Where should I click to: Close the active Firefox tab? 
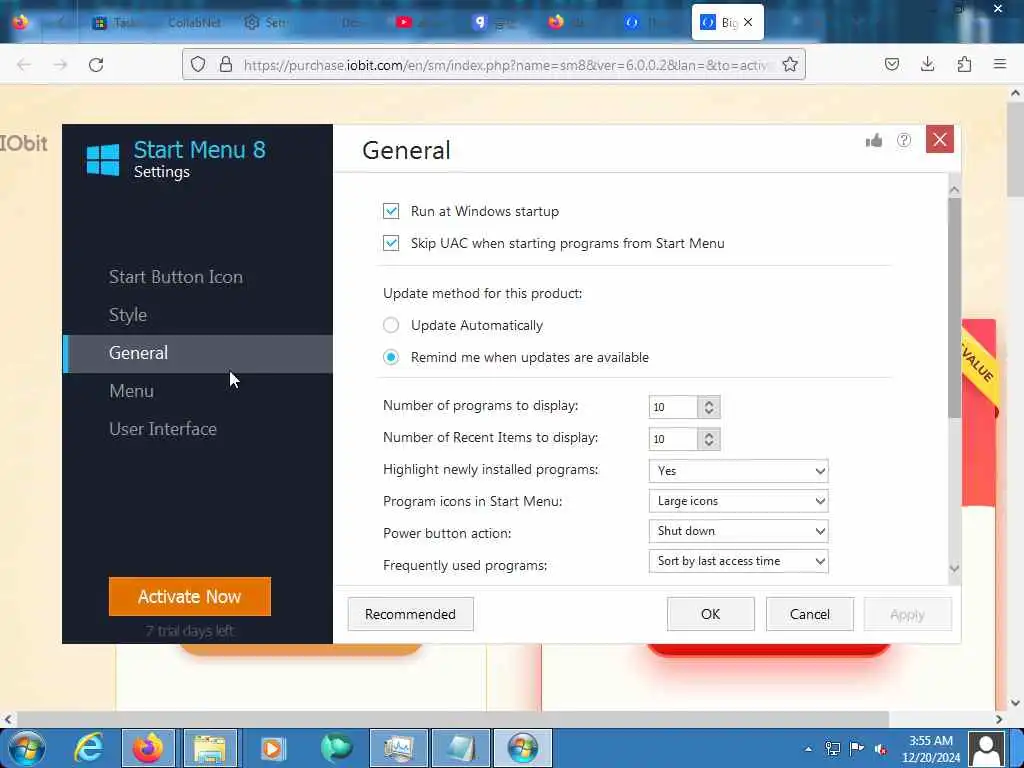coord(748,22)
